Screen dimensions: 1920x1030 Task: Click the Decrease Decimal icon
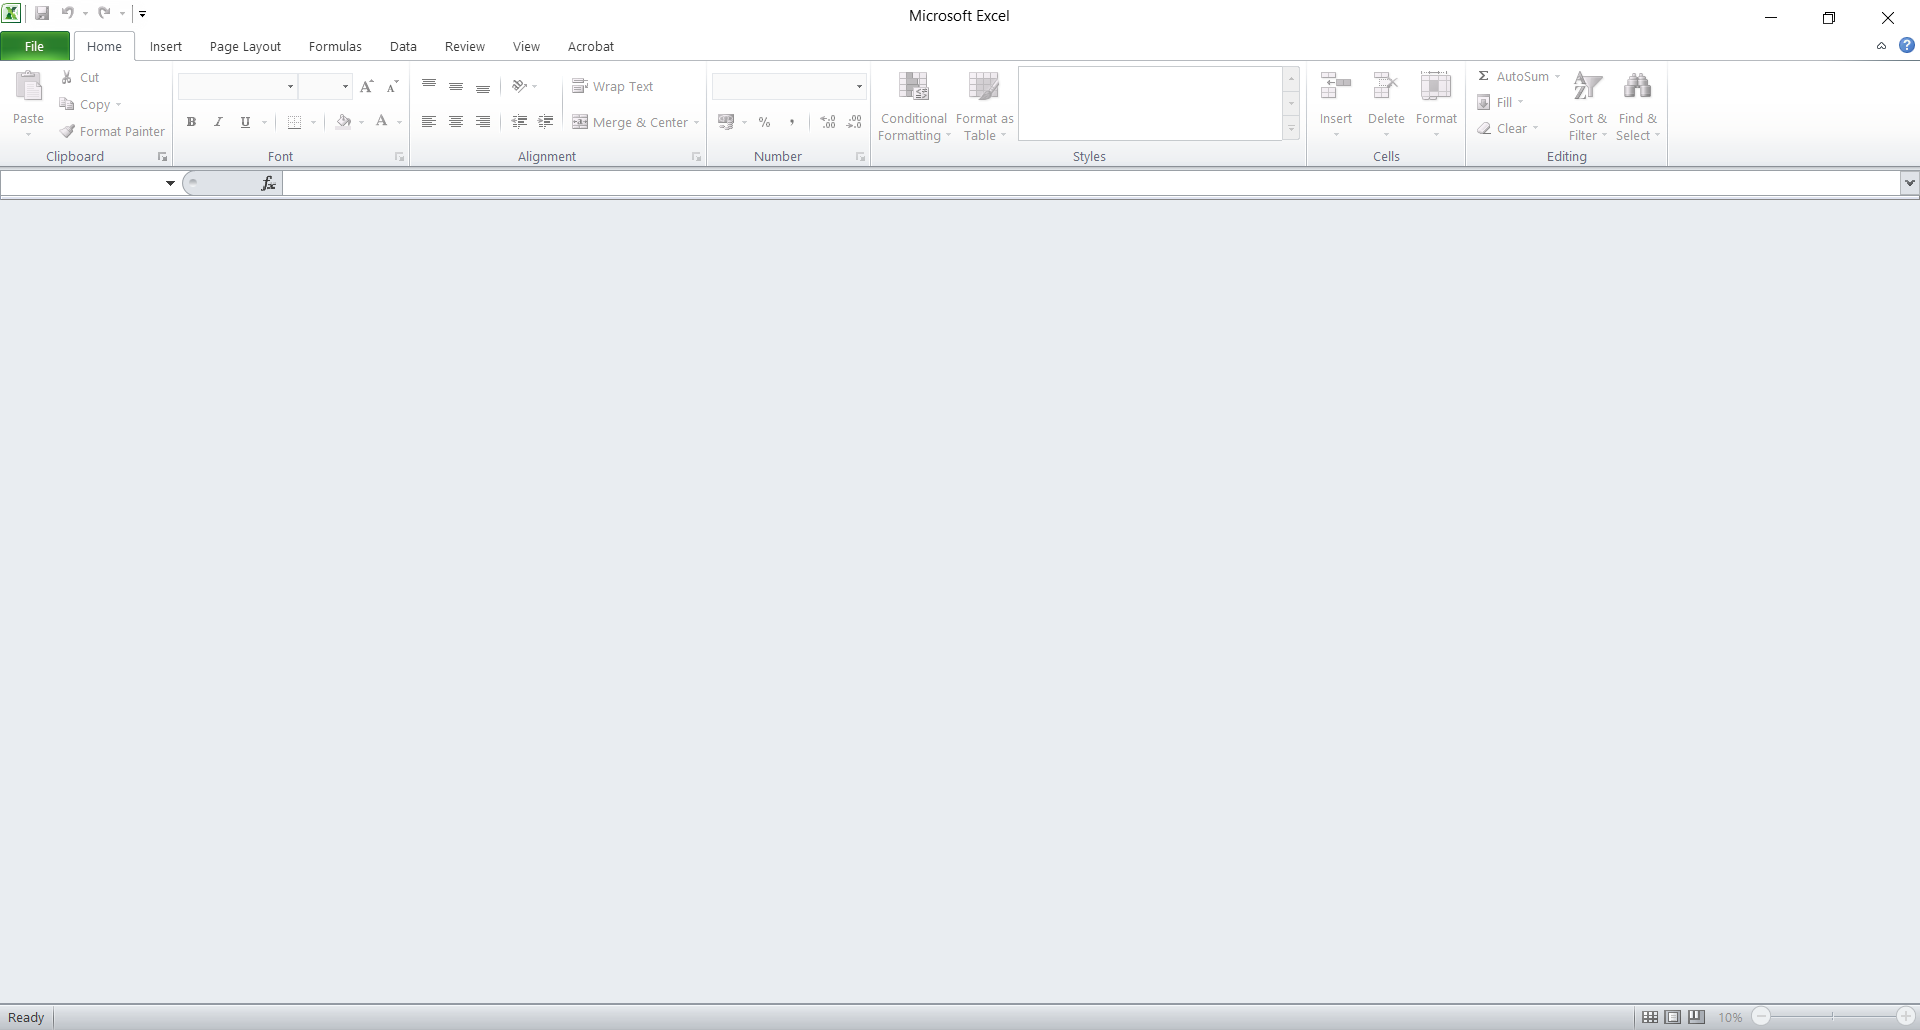[855, 122]
